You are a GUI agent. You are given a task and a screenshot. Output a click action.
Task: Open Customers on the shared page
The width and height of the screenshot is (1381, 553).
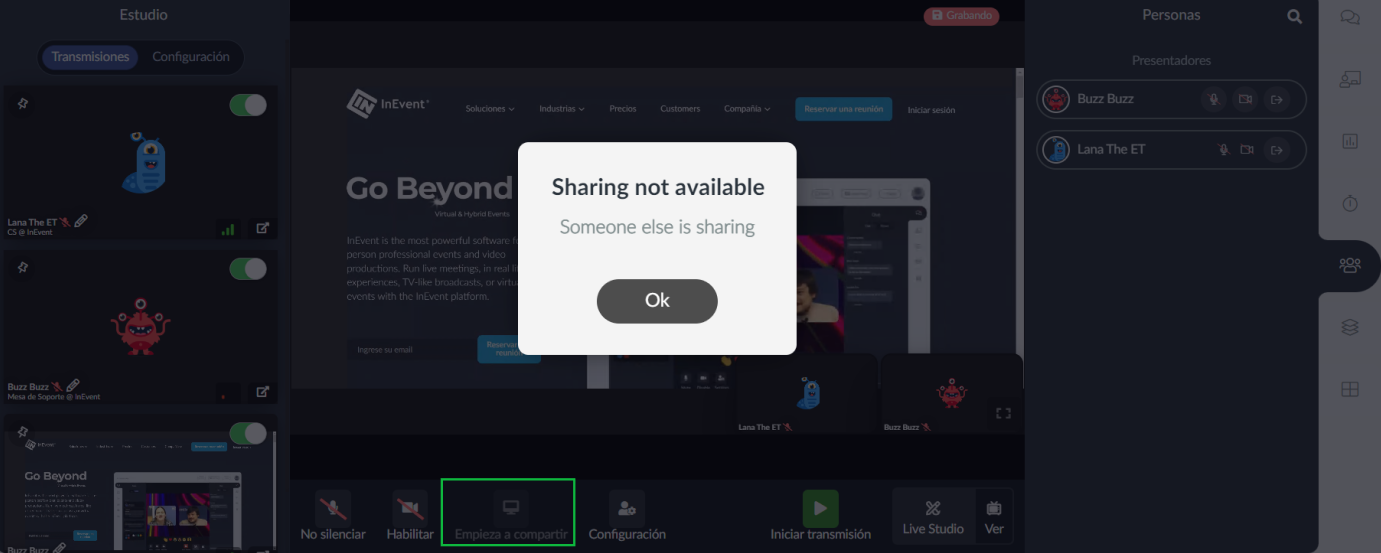click(680, 108)
